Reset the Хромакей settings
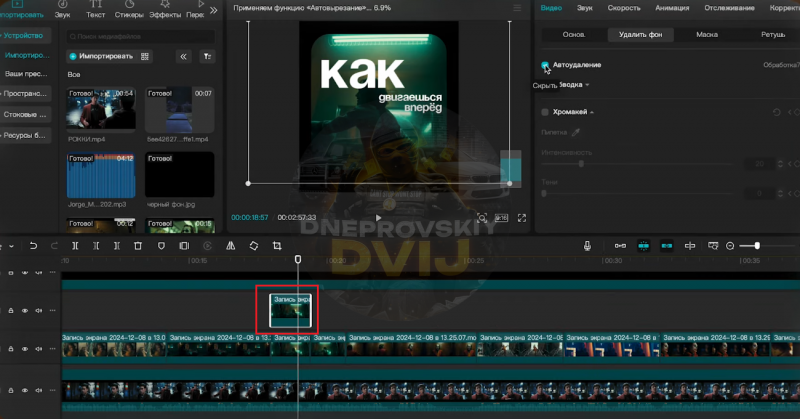 click(x=777, y=112)
